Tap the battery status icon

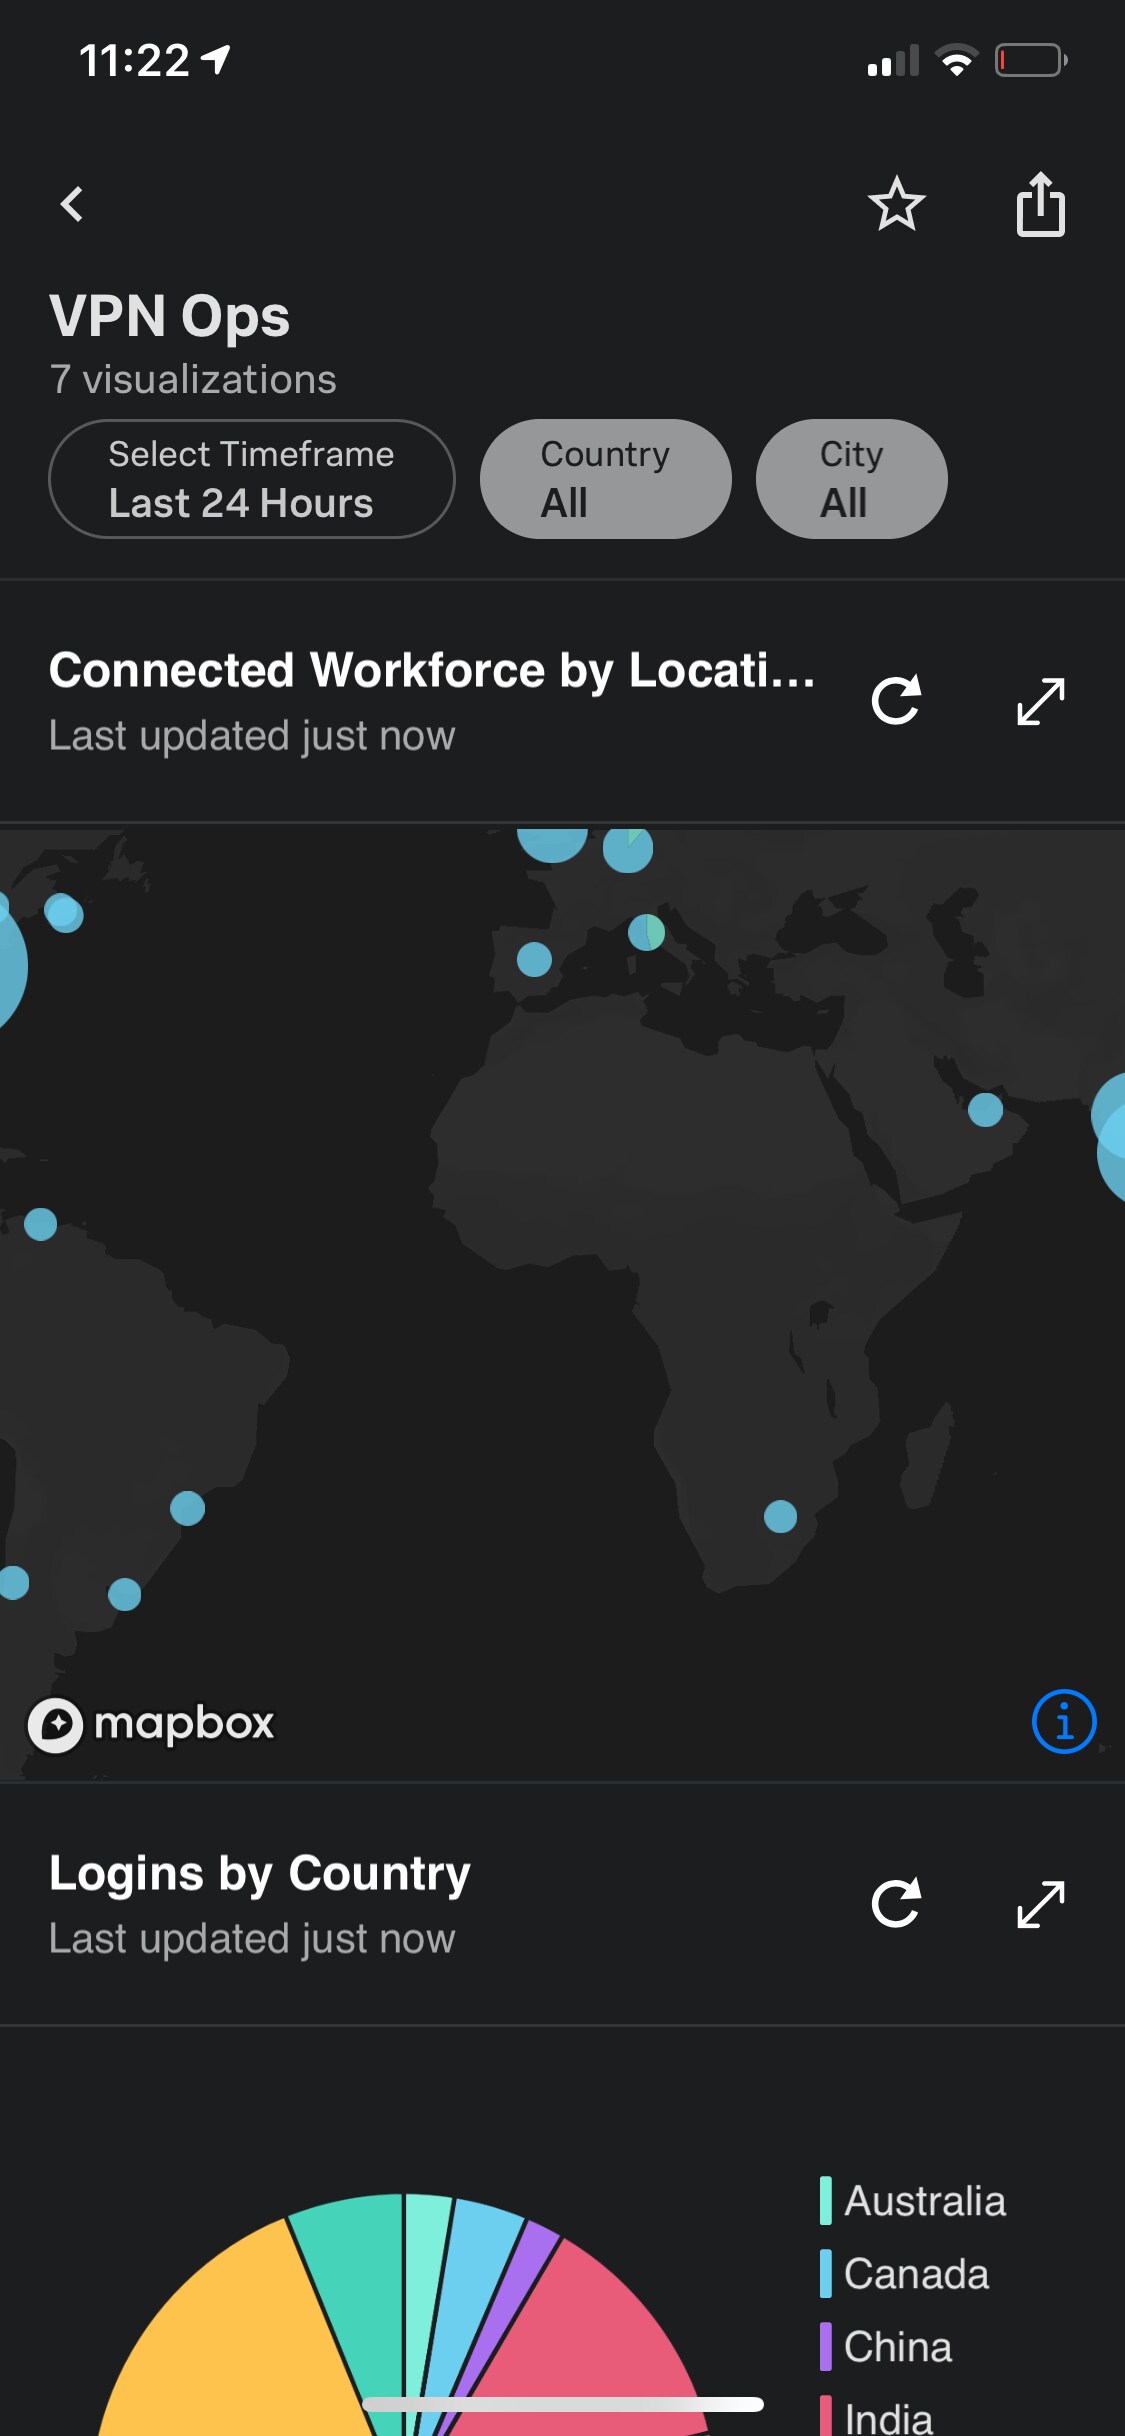[x=1031, y=60]
